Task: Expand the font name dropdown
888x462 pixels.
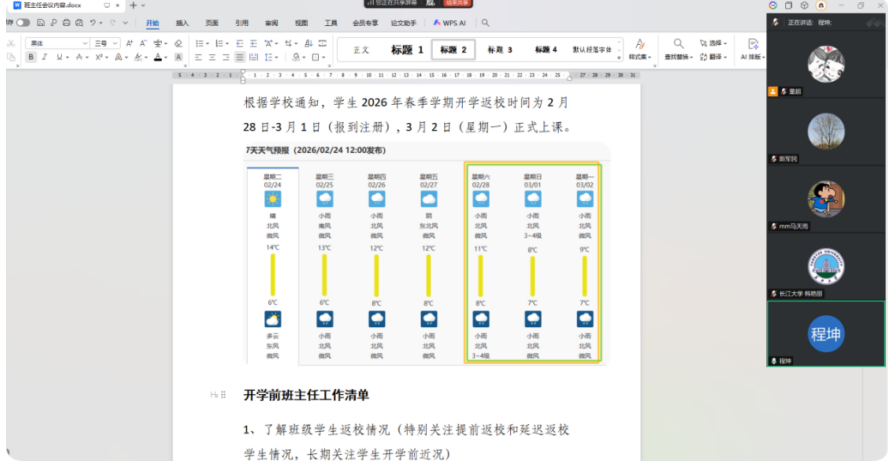Action: coord(84,43)
